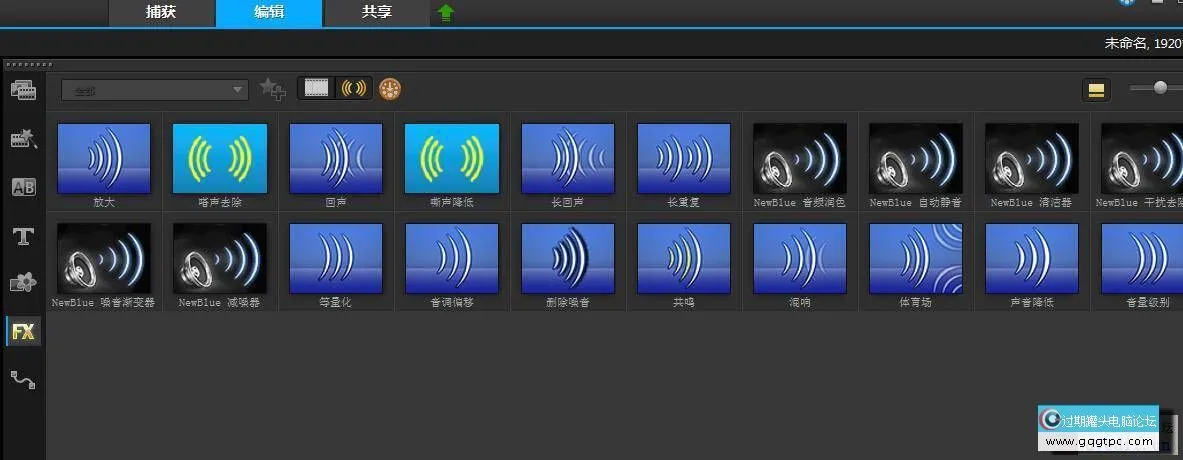Viewport: 1183px width, 460px height.
Task: Open the Instant Project templates panel
Action: click(x=23, y=139)
